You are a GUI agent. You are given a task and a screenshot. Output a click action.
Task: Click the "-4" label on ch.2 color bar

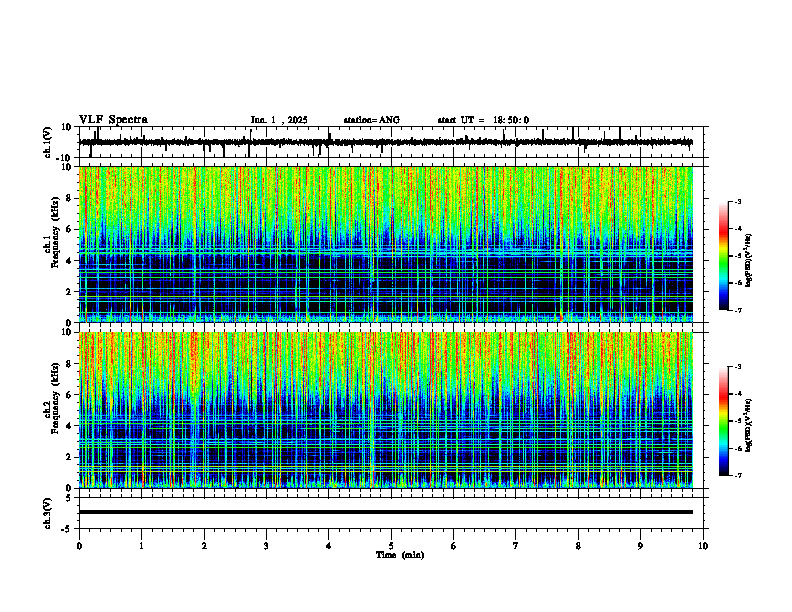tap(737, 394)
